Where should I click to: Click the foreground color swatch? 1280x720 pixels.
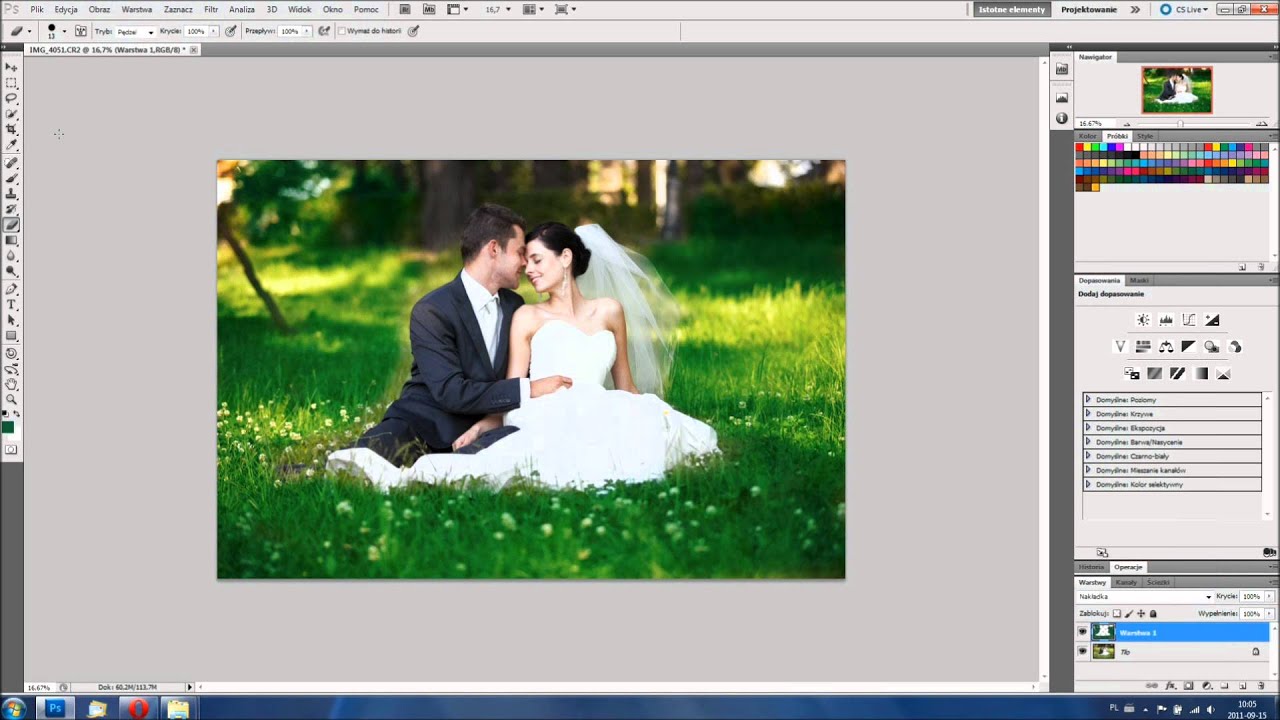click(x=8, y=428)
